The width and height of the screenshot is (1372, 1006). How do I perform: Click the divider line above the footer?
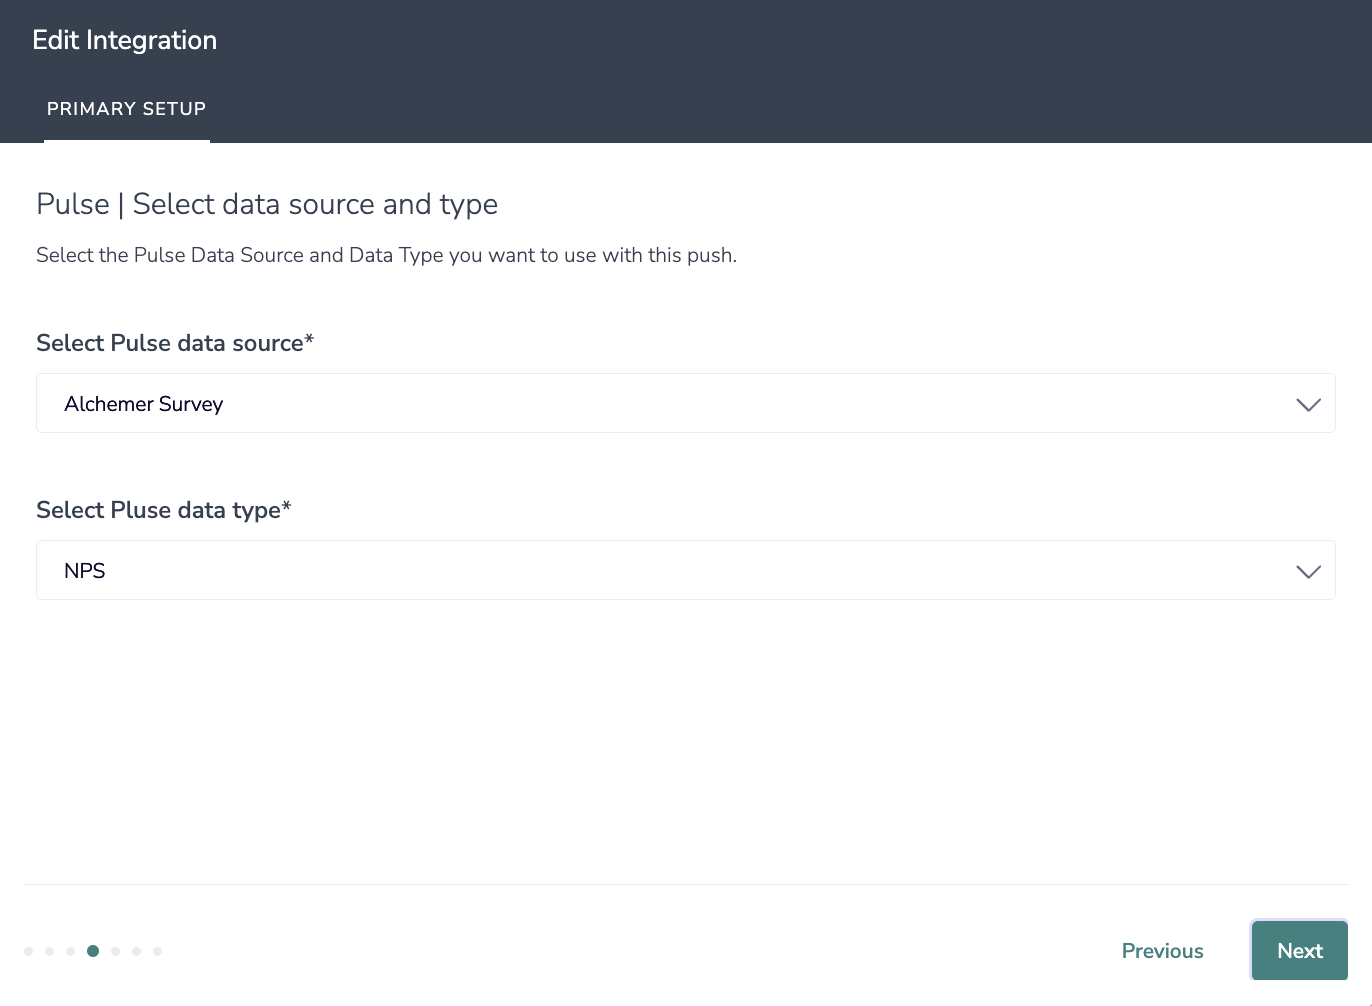[686, 884]
